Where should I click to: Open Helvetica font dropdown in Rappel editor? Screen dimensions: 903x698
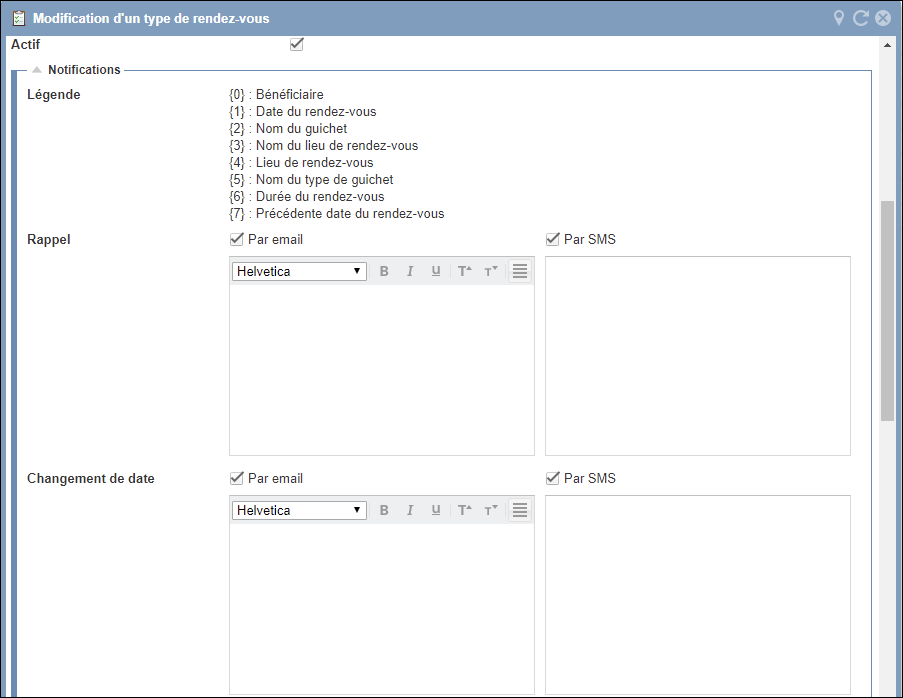coord(299,271)
